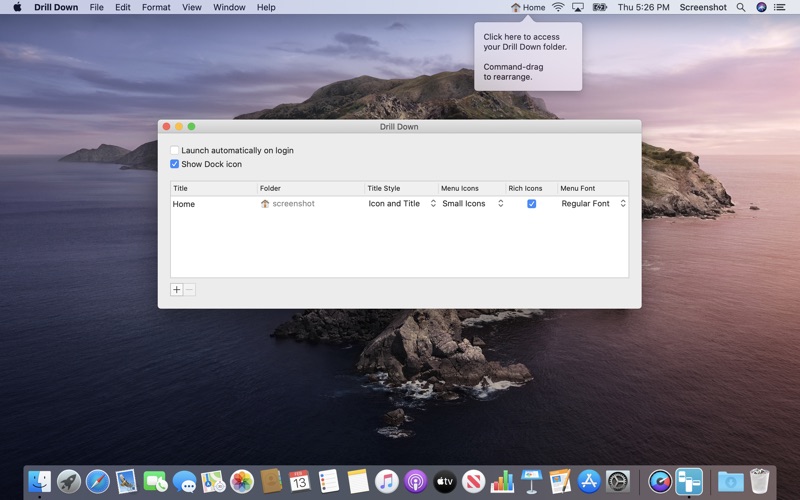Open Spotlight search

741,7
